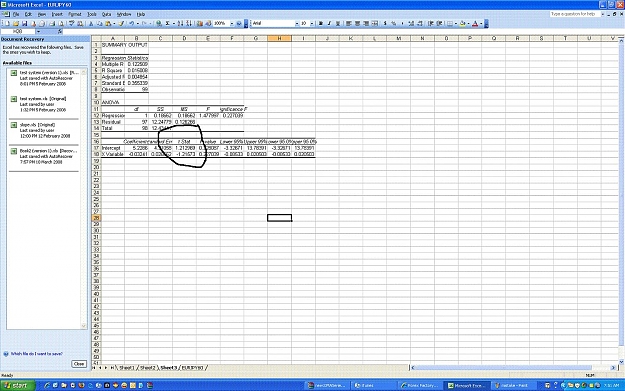This screenshot has width=625, height=391.
Task: Open the recovered 'slope.xls [Original]' file
Action: (x=45, y=130)
